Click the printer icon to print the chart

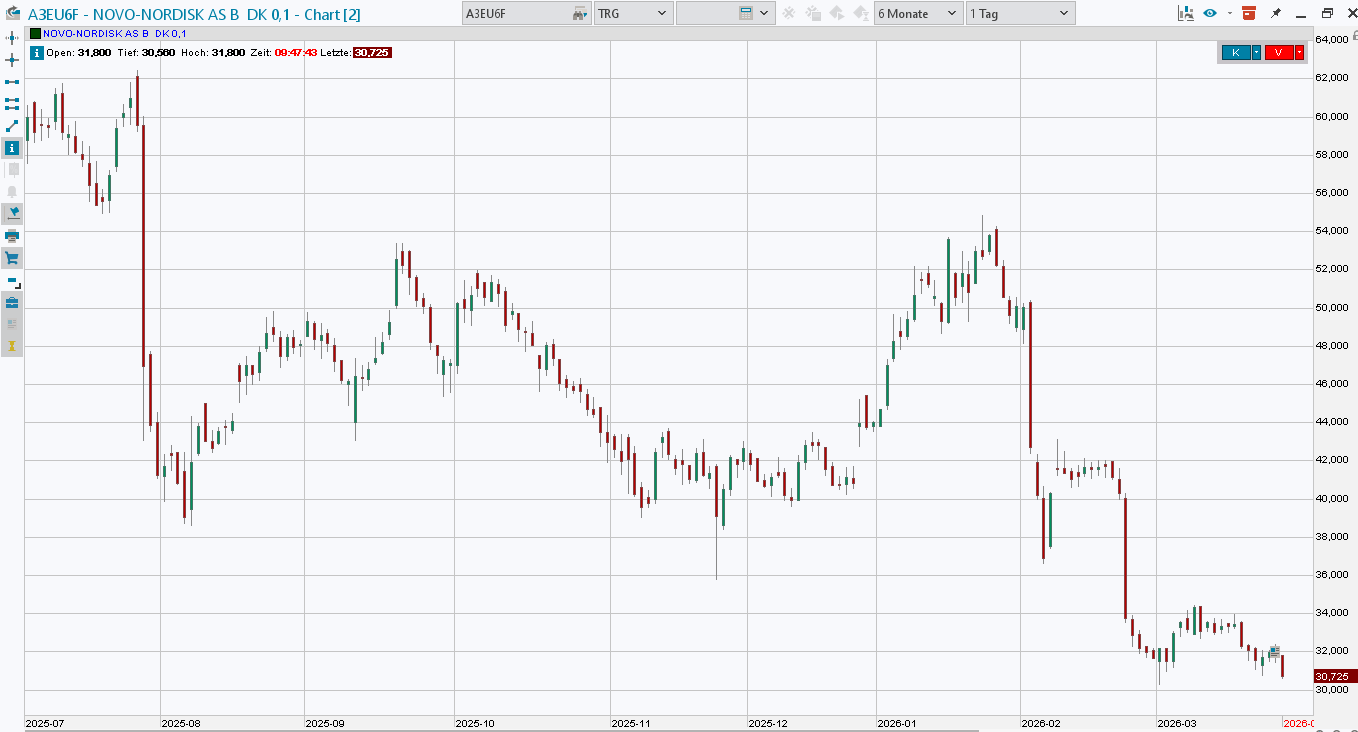tap(12, 236)
